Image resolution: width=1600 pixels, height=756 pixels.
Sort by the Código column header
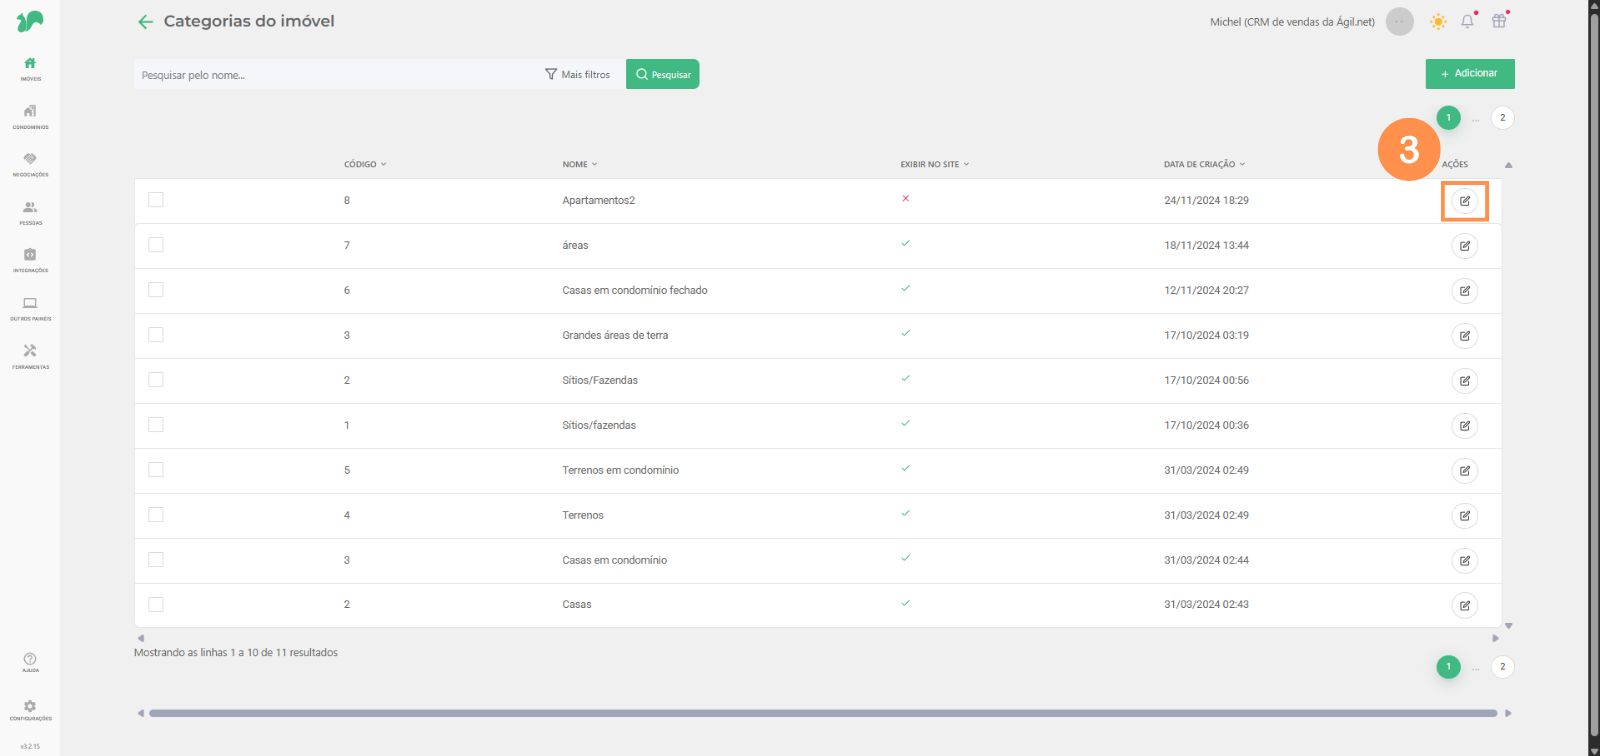(x=364, y=164)
